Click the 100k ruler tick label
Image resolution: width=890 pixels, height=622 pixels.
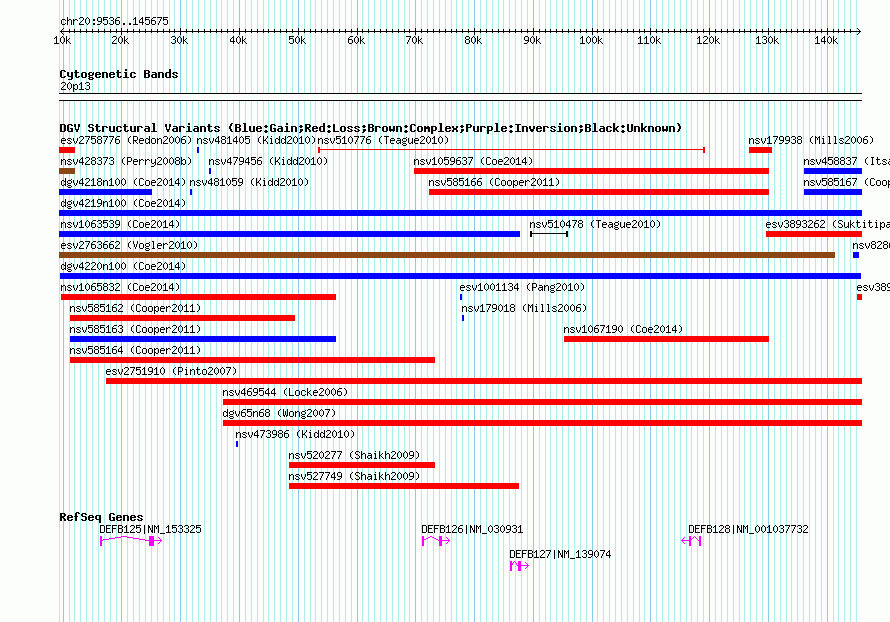(591, 40)
